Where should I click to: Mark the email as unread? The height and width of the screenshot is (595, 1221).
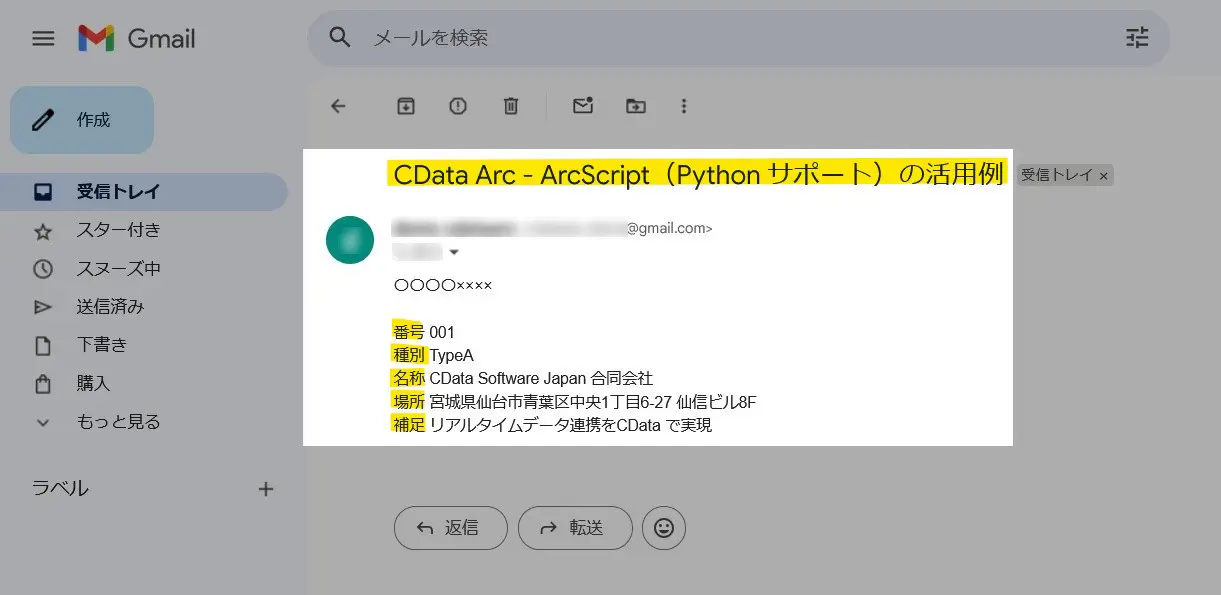(583, 105)
